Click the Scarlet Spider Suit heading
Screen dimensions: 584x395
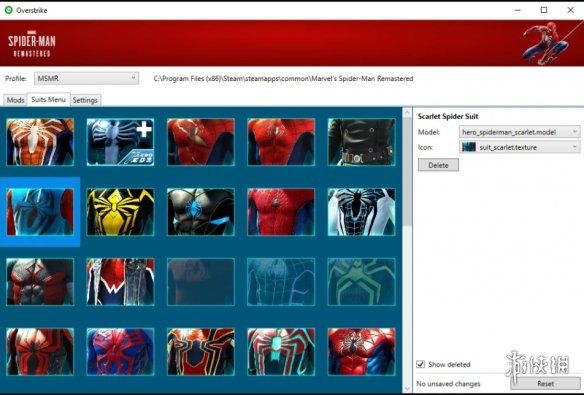[448, 116]
